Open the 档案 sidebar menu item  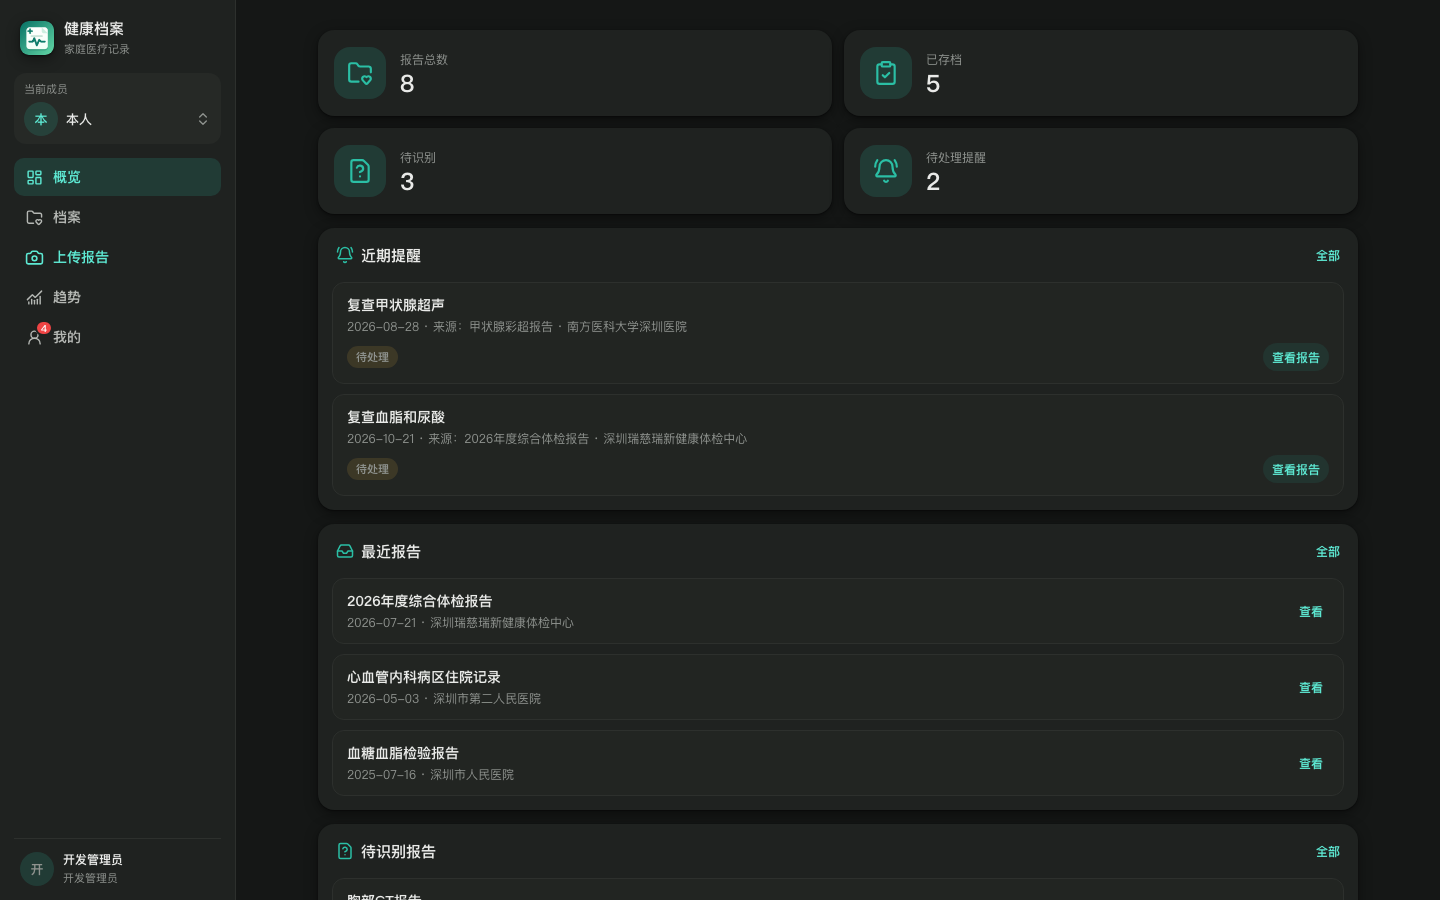coord(117,217)
